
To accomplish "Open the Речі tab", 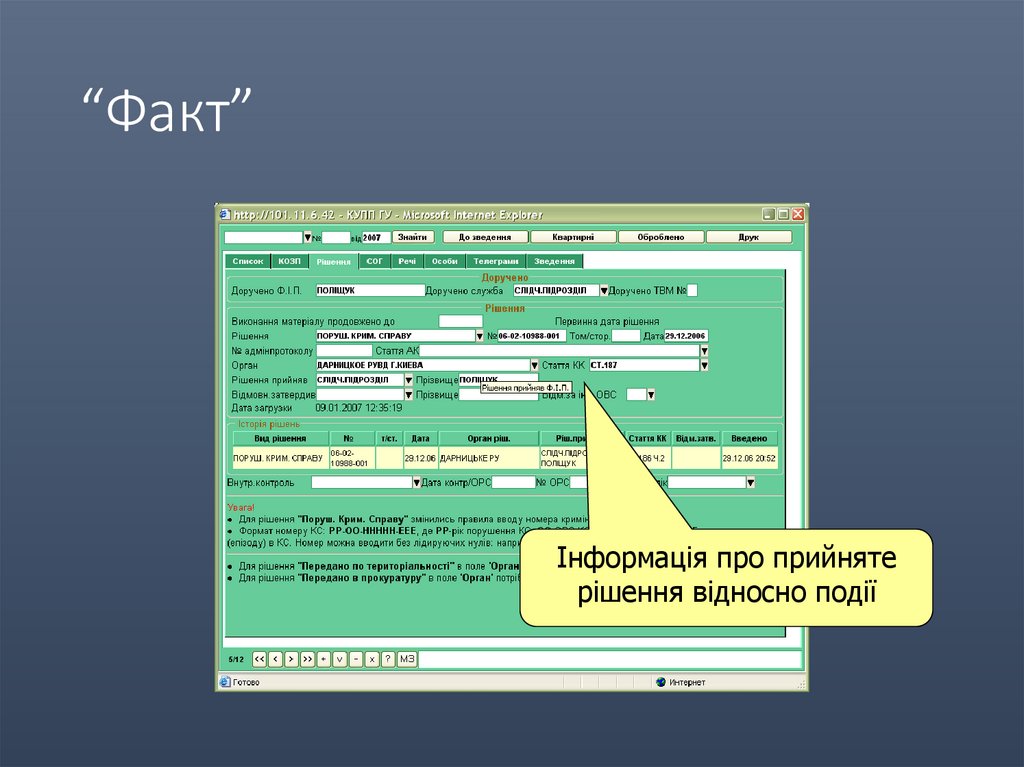I will tap(408, 261).
